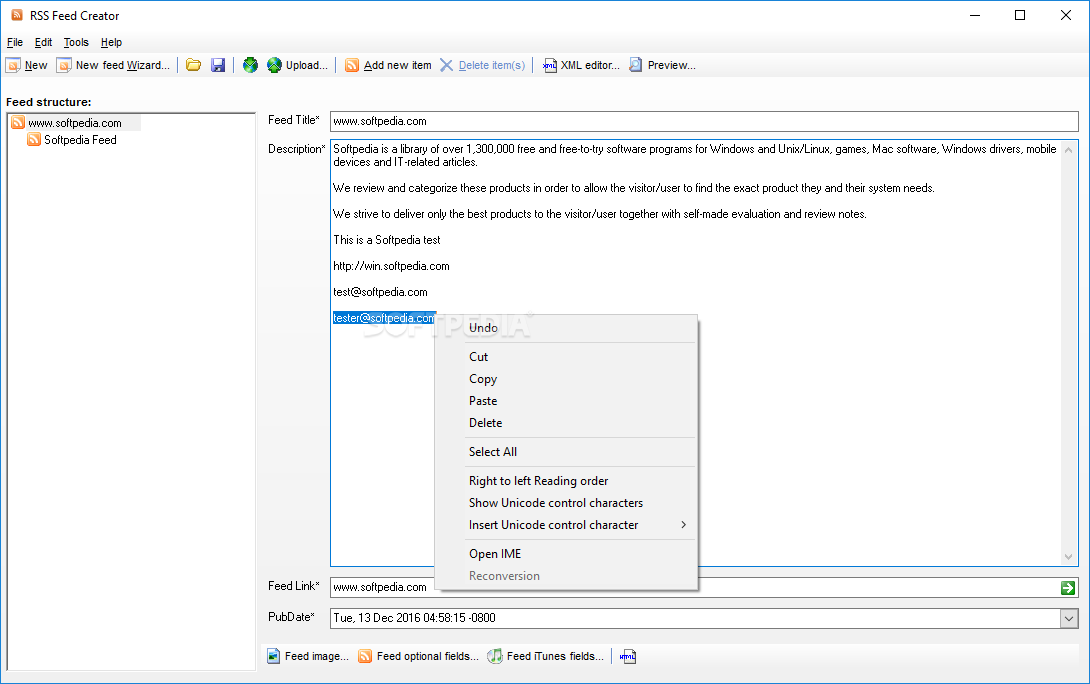Click the Feed Title input field
This screenshot has width=1090, height=684.
[704, 121]
